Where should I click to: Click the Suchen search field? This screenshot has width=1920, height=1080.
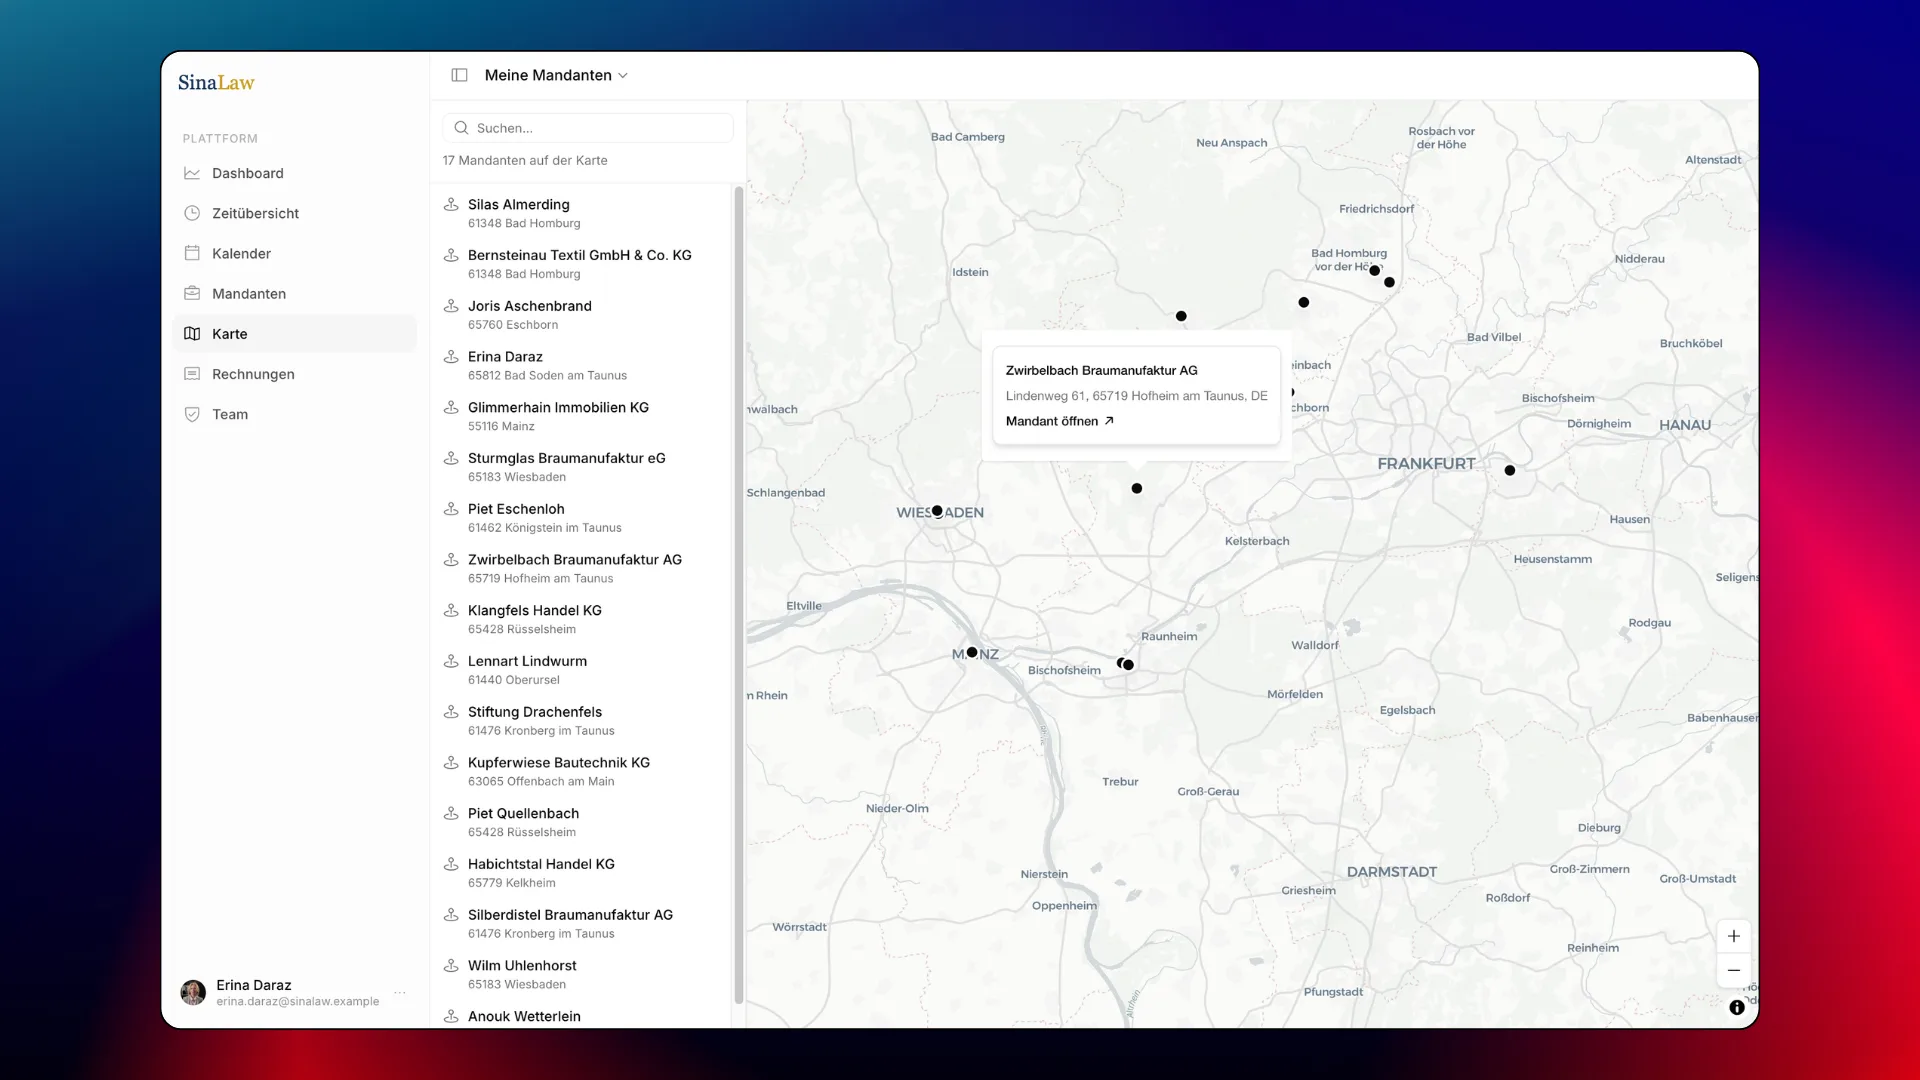point(588,128)
